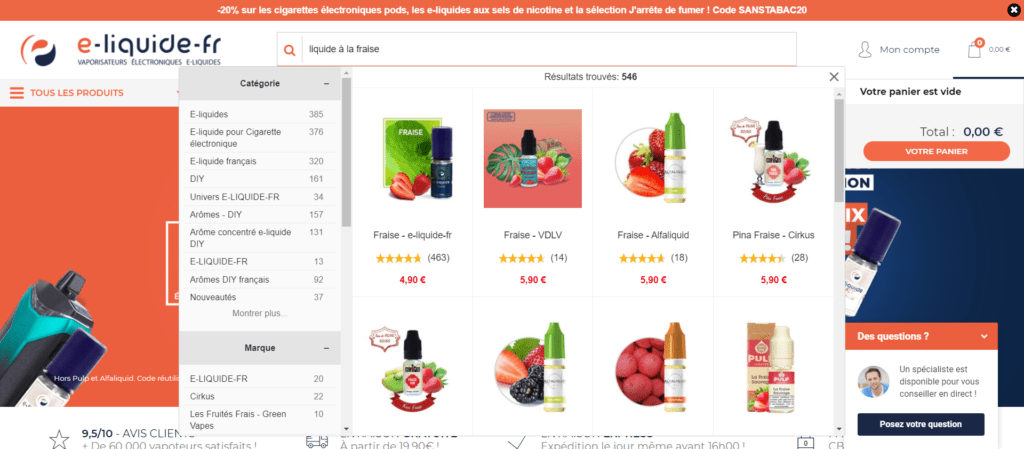
Task: Click the Mon compte user icon
Action: [865, 50]
